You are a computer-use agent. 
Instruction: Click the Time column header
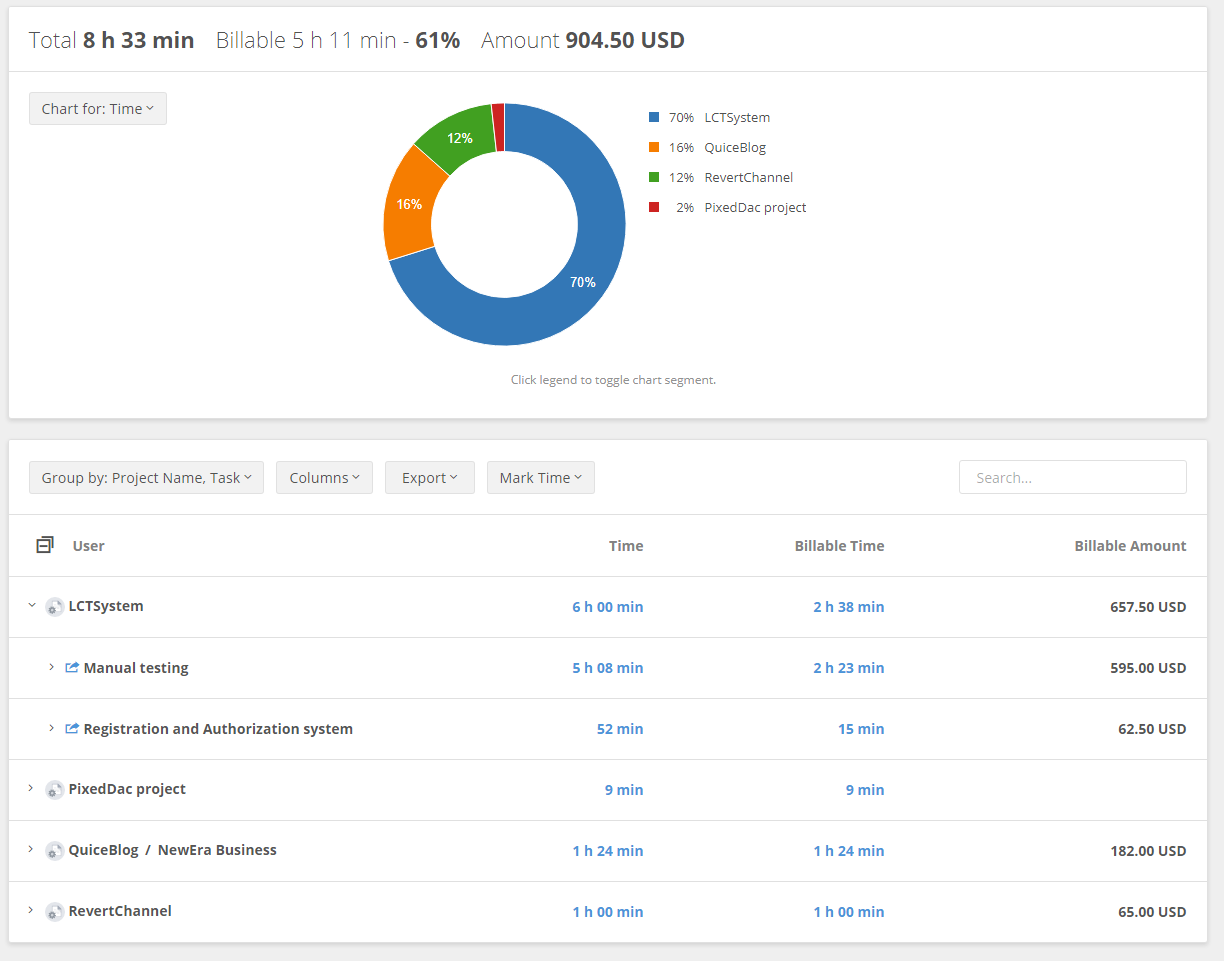click(626, 546)
